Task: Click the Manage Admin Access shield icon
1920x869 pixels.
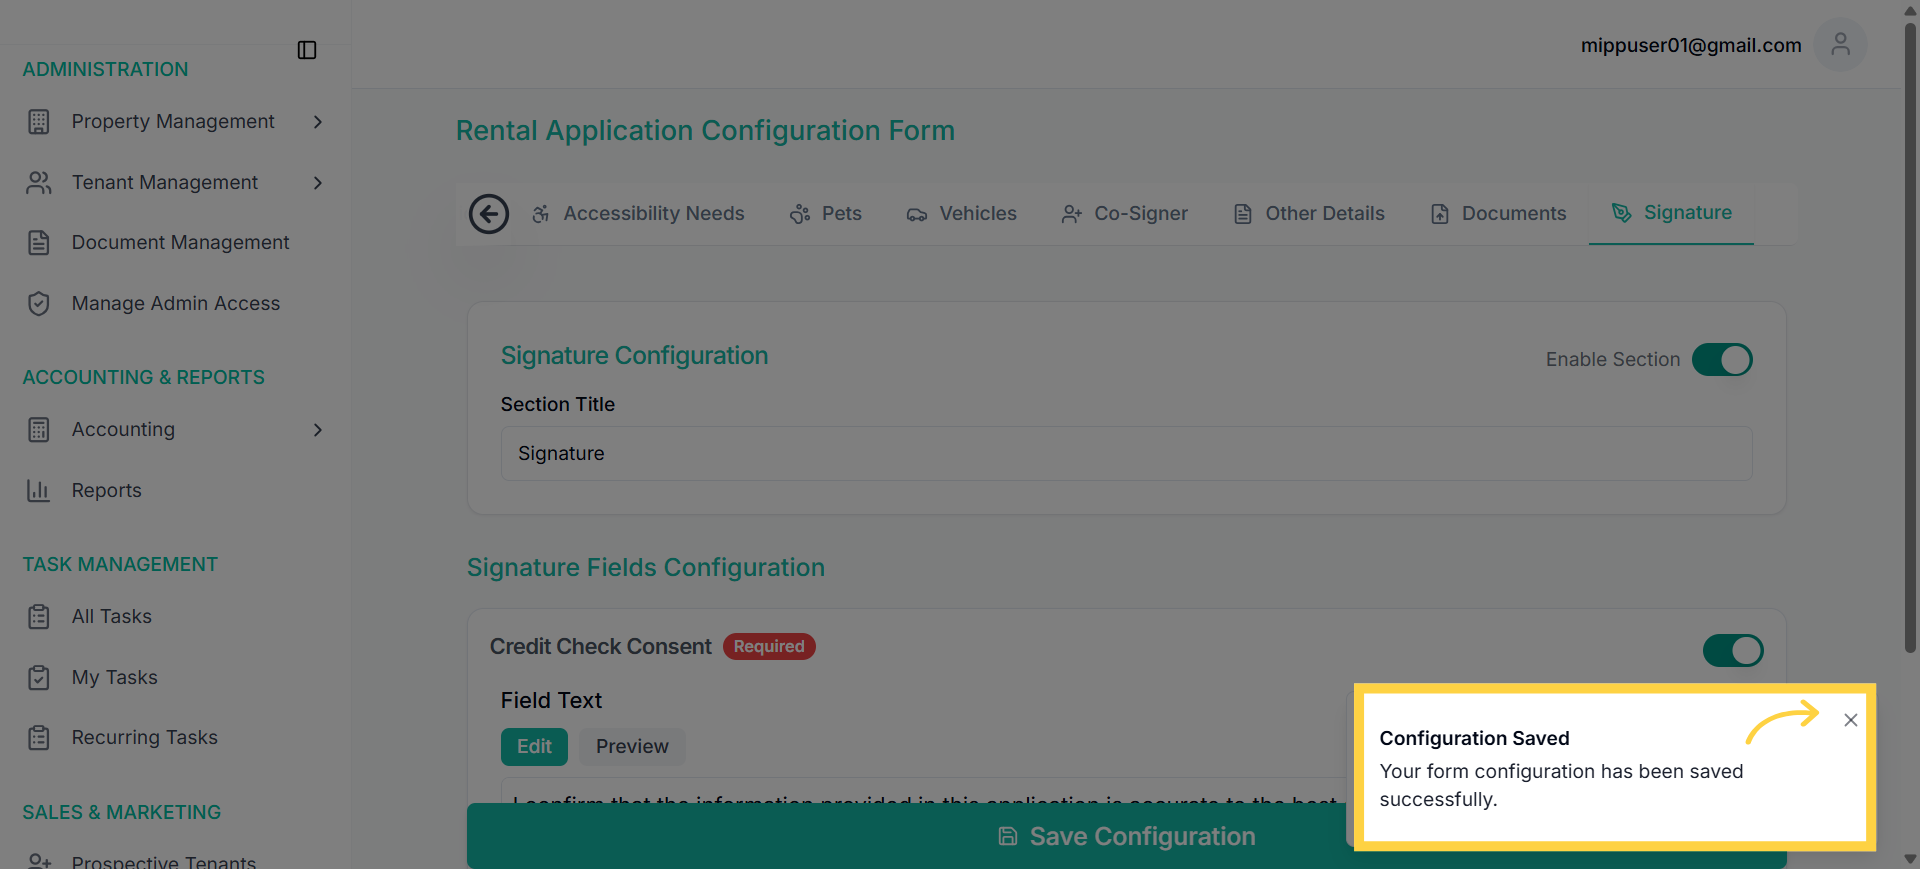Action: tap(39, 304)
